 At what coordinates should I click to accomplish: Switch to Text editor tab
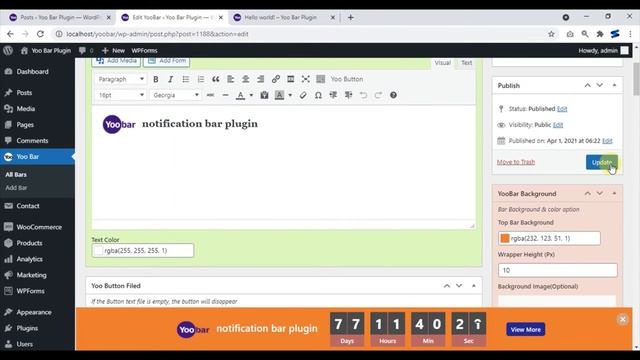467,63
